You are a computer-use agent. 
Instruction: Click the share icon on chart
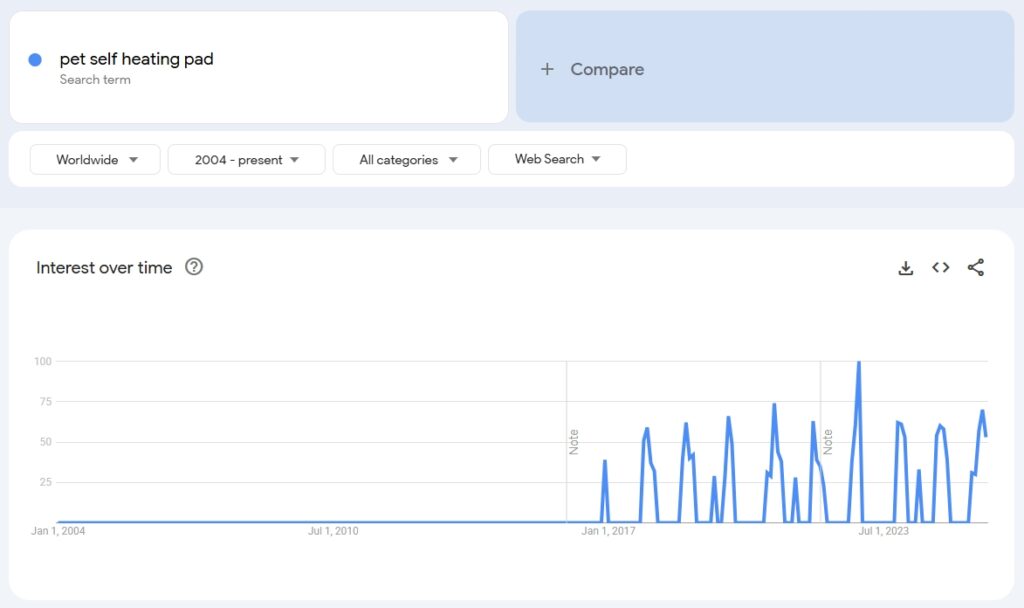click(x=976, y=268)
